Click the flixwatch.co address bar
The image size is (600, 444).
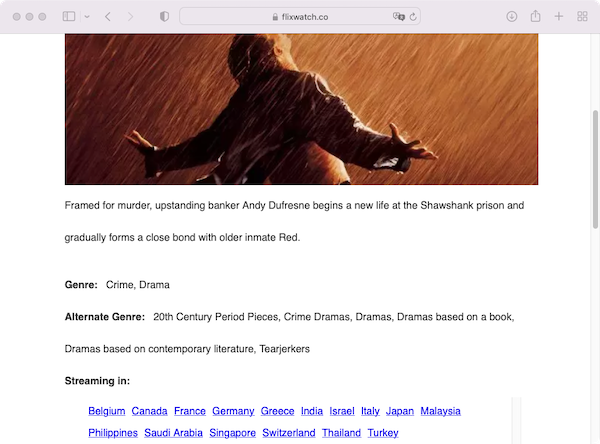pyautogui.click(x=300, y=16)
